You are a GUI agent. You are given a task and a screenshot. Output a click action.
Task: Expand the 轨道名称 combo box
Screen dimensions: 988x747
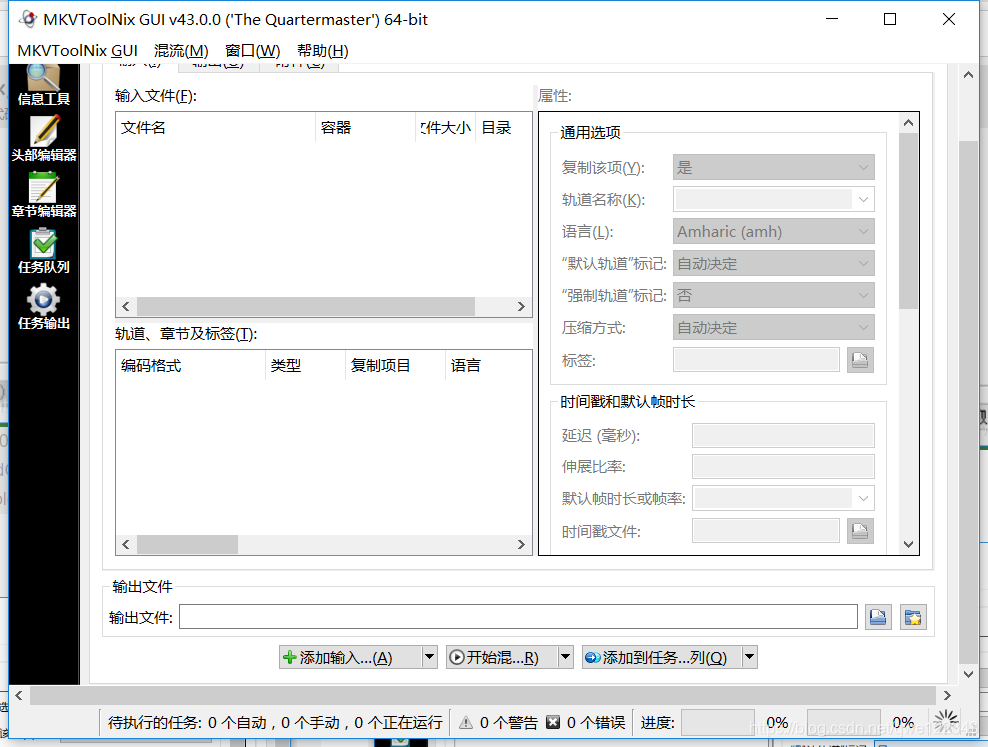click(x=863, y=200)
